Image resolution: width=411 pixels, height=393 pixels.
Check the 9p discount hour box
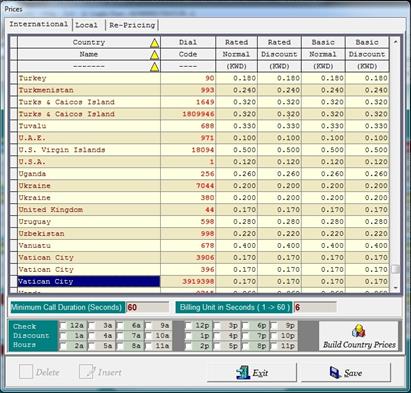274,325
